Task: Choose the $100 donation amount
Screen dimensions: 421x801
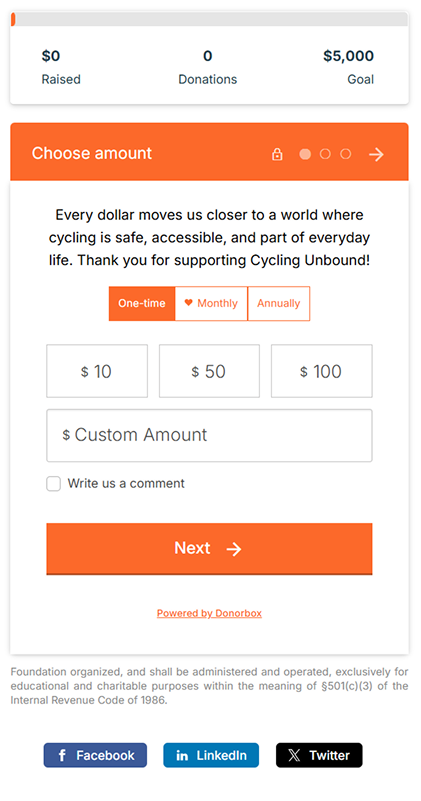Action: click(321, 371)
